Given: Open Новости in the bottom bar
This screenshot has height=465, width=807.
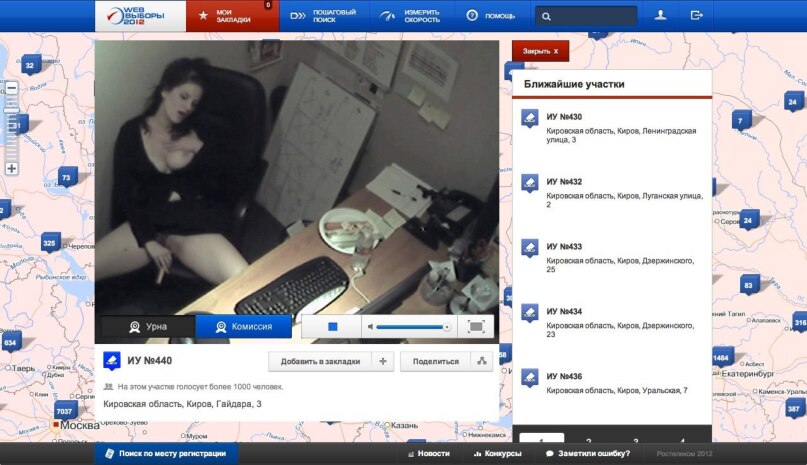Looking at the screenshot, I should pos(429,454).
